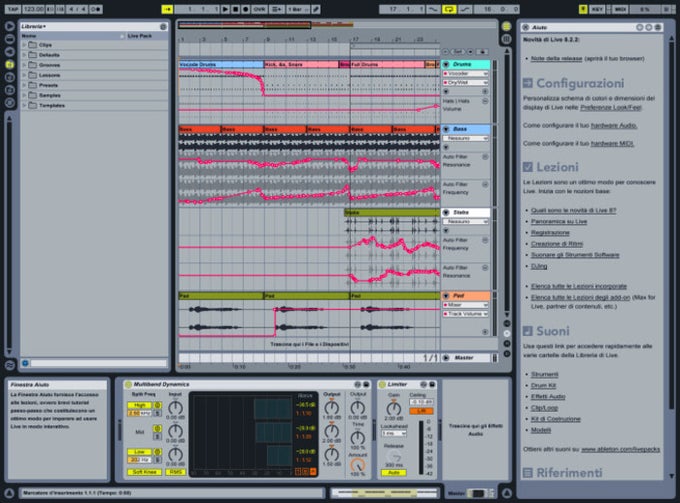Image resolution: width=680 pixels, height=503 pixels.
Task: Expand the Grooves folder
Action: tap(25, 65)
